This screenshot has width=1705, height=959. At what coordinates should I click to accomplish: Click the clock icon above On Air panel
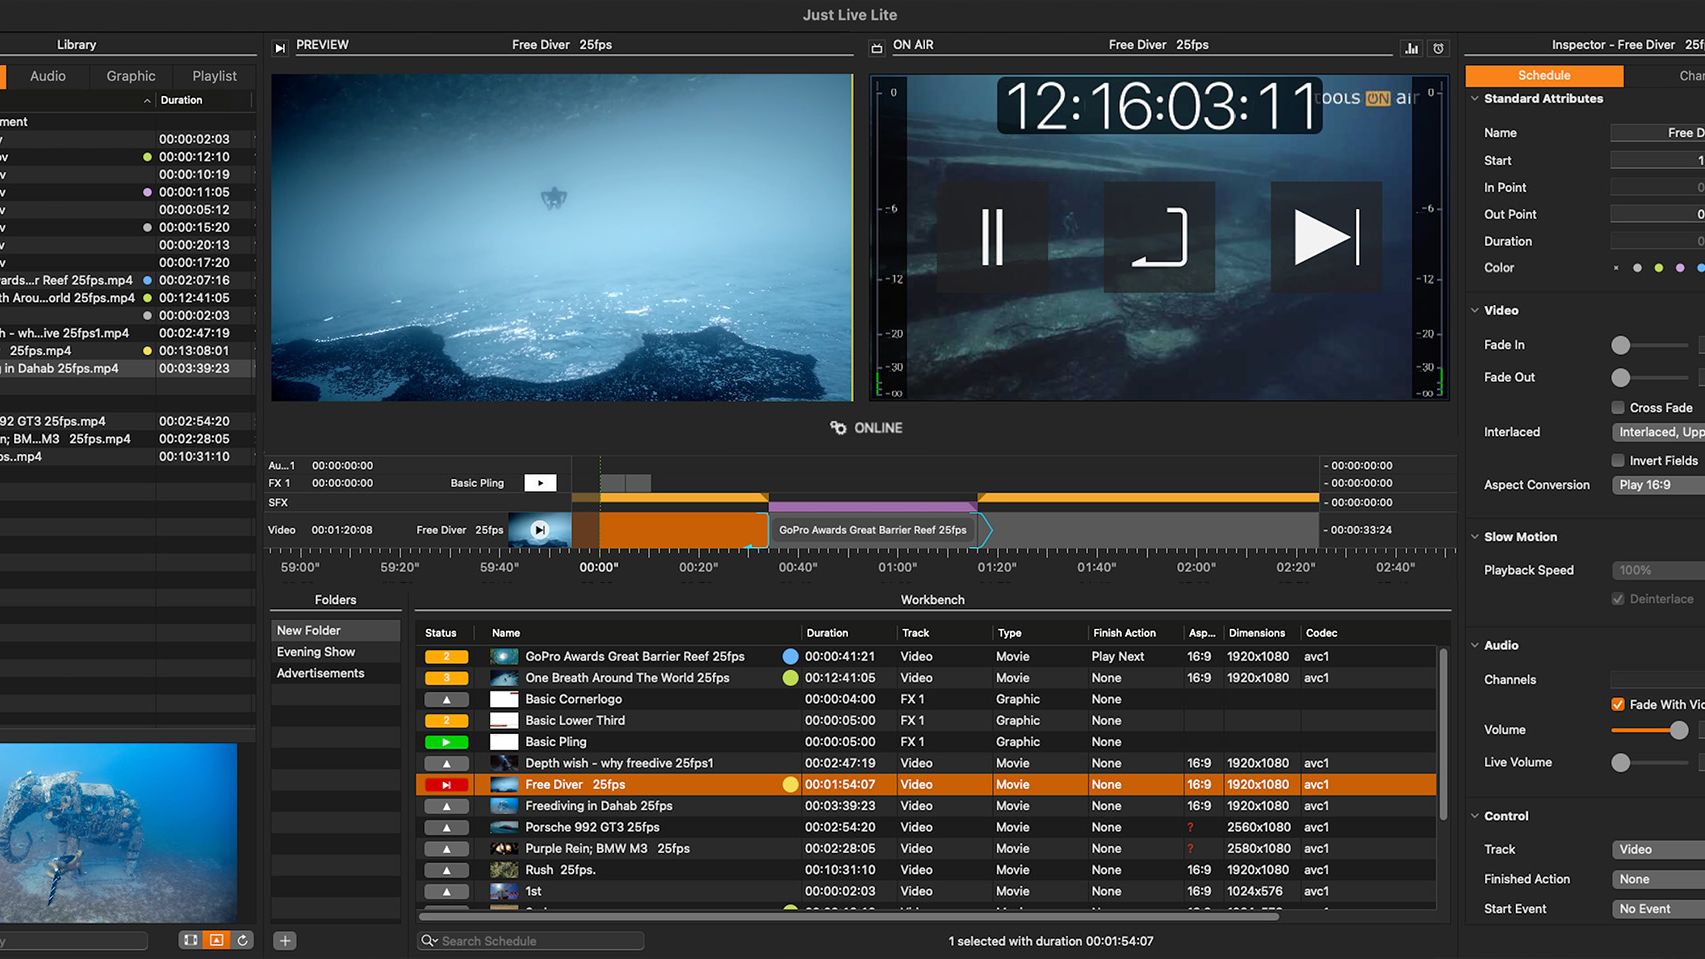(1438, 48)
